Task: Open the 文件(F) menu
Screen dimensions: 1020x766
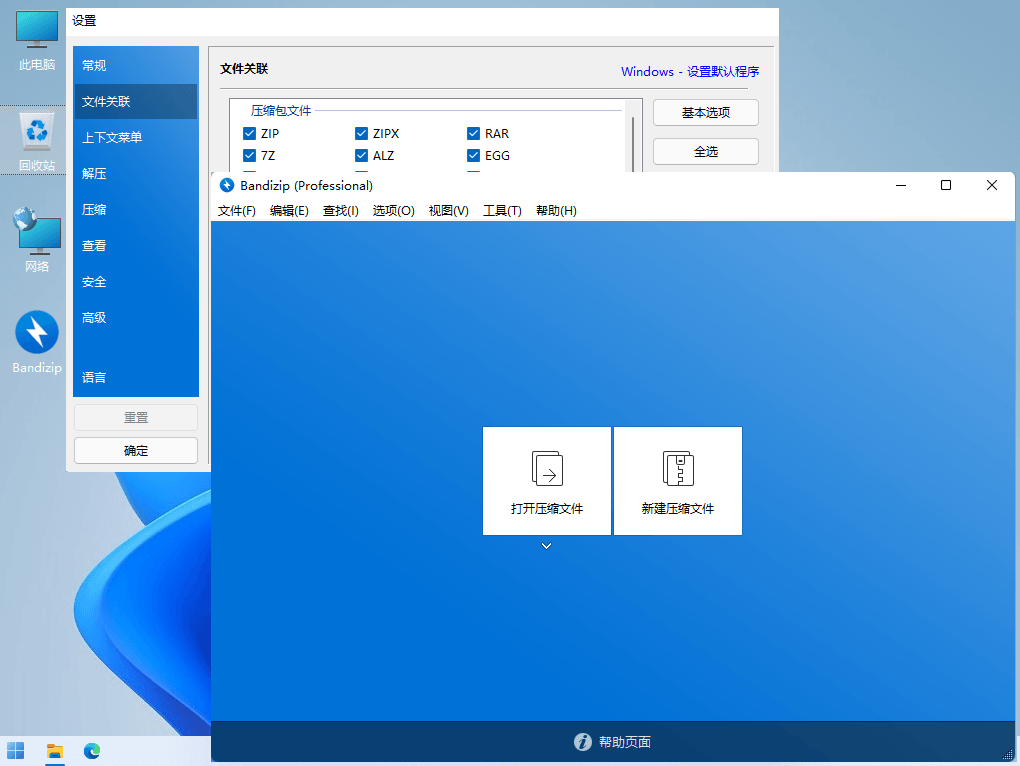Action: click(x=237, y=211)
